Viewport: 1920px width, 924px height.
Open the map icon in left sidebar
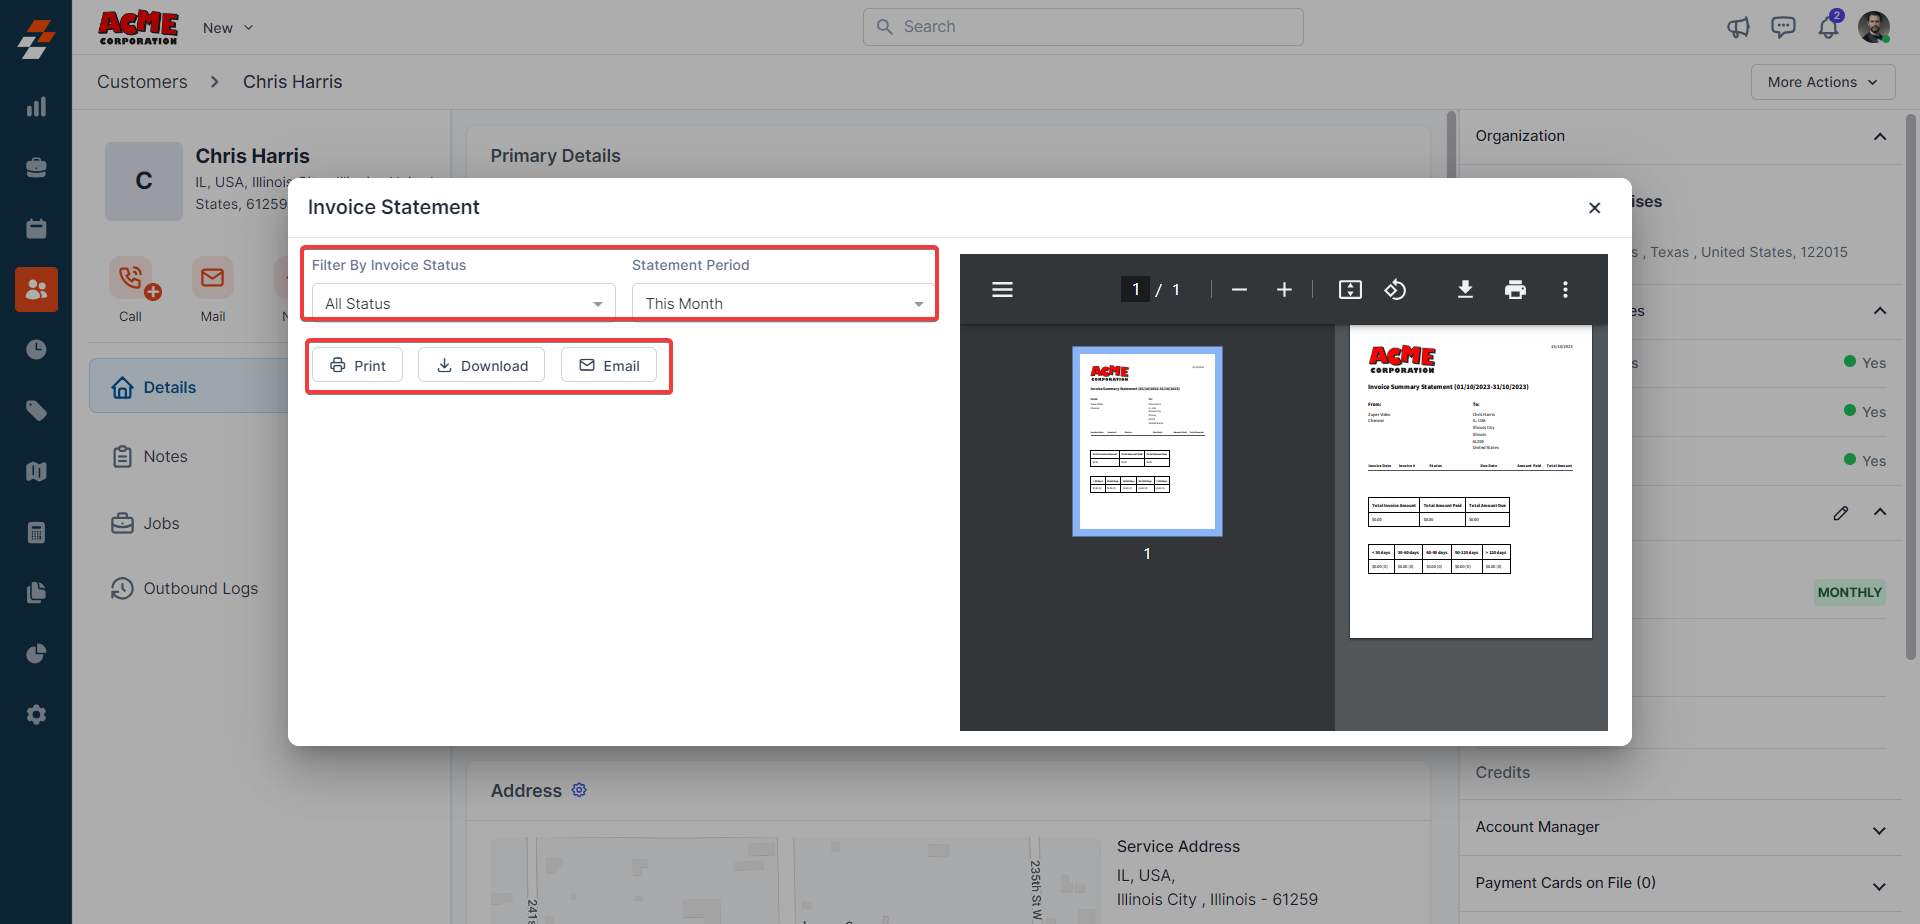36,471
